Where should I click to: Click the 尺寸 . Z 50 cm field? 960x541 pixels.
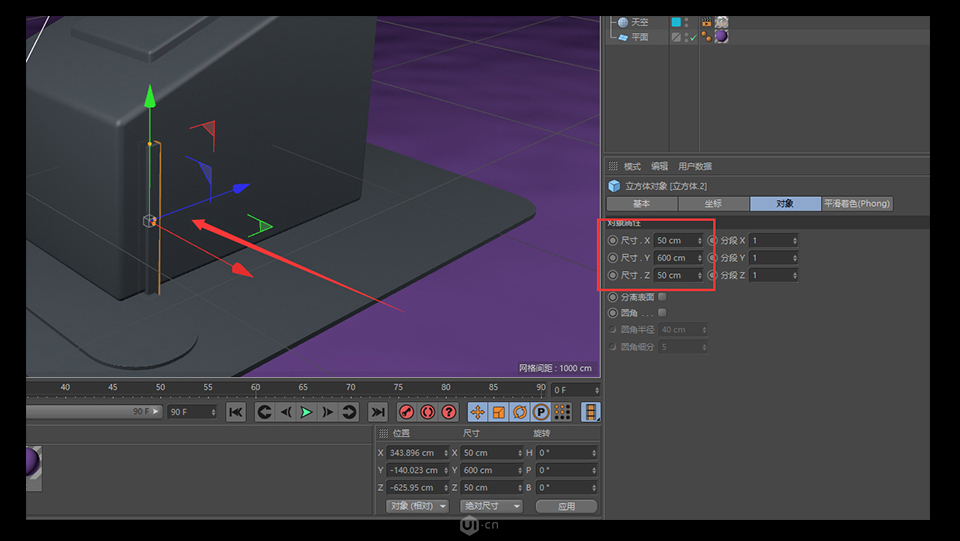(x=678, y=275)
